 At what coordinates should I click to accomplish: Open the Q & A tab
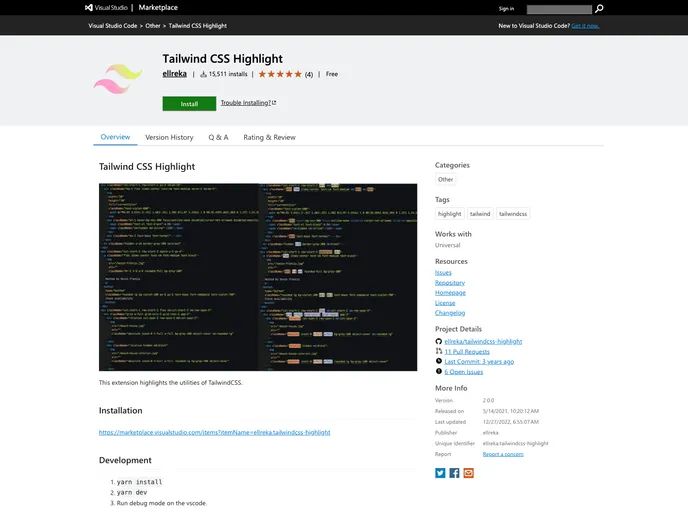coord(218,137)
